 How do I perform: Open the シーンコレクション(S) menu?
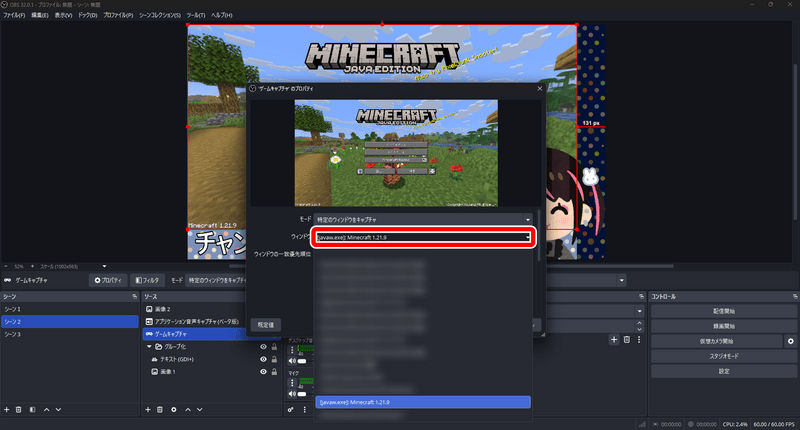pos(160,15)
